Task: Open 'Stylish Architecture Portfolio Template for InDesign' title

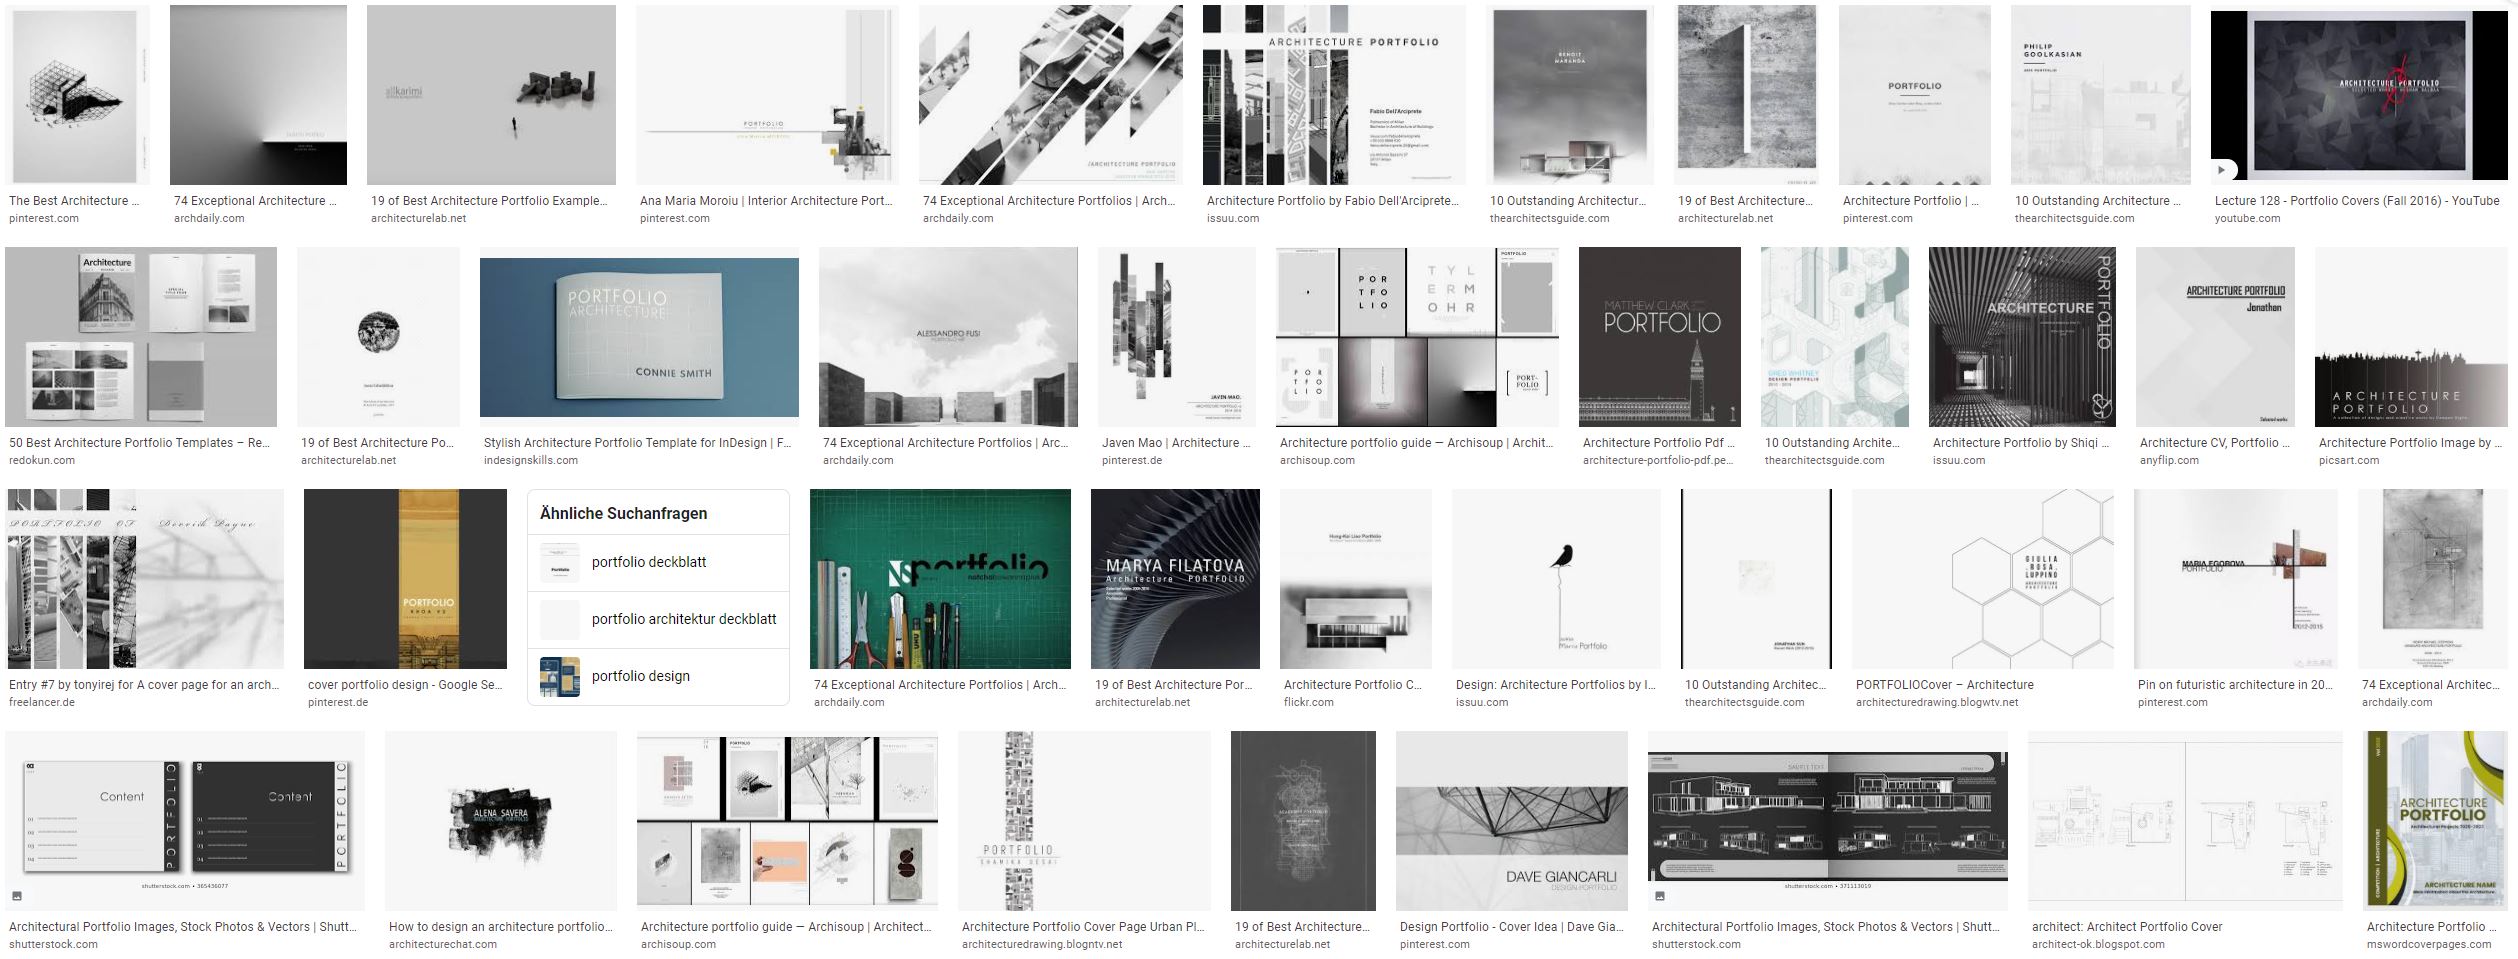Action: pos(637,443)
